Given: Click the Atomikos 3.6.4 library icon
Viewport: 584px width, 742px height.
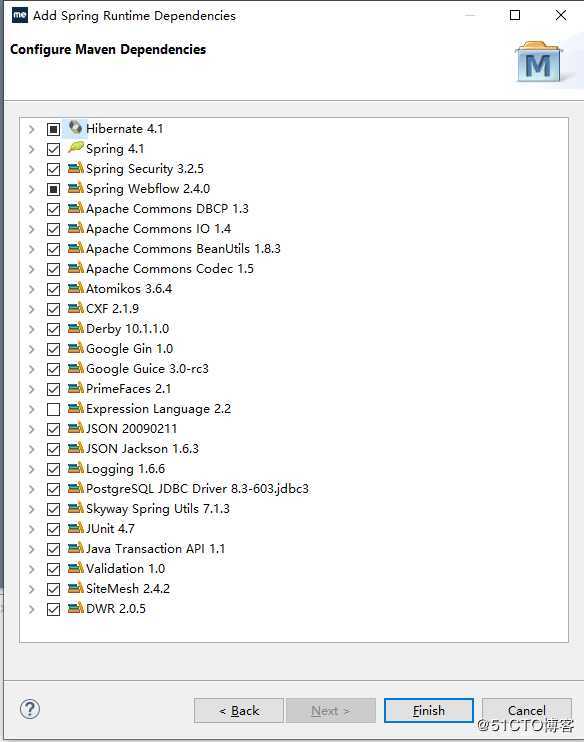Looking at the screenshot, I should [75, 288].
